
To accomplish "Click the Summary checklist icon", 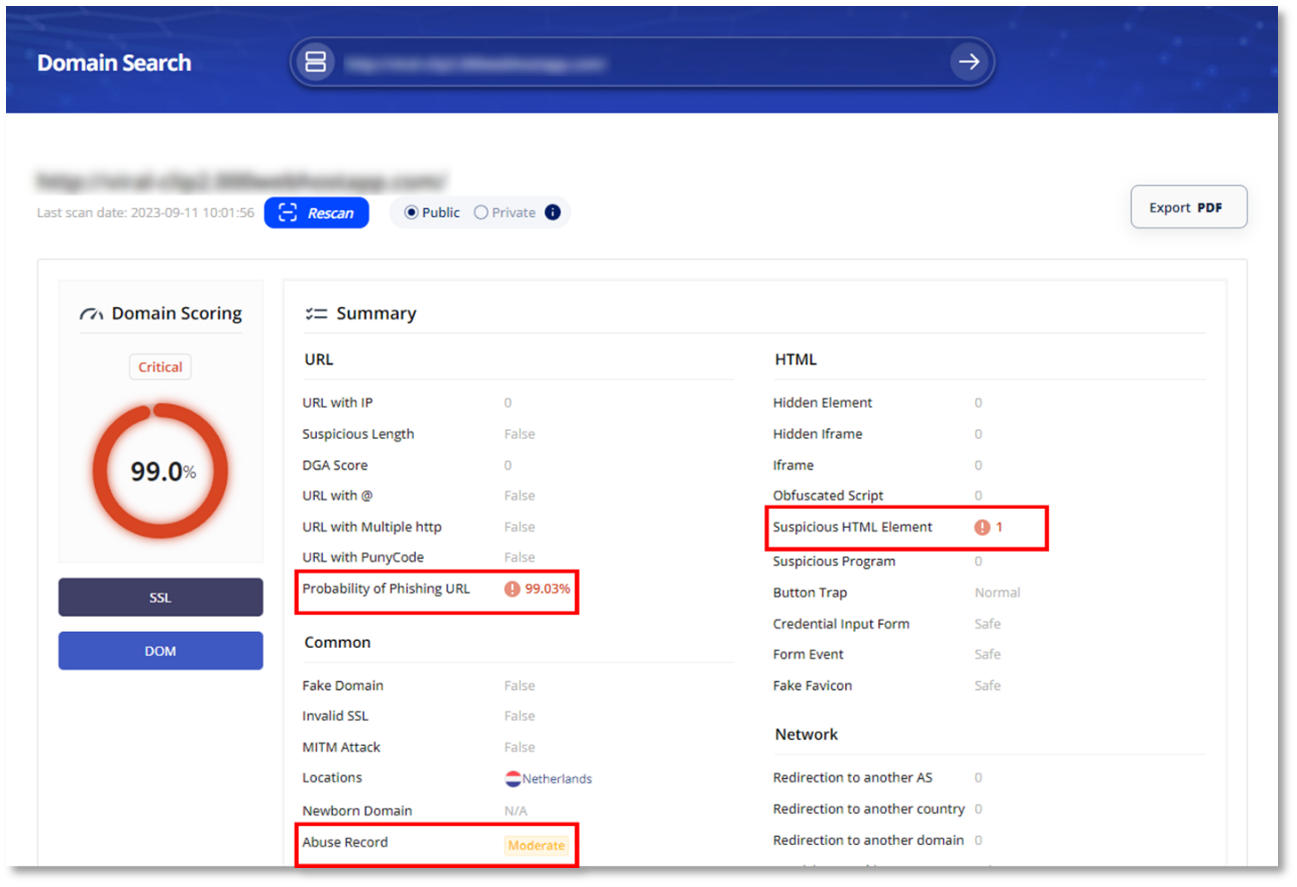I will coord(317,314).
